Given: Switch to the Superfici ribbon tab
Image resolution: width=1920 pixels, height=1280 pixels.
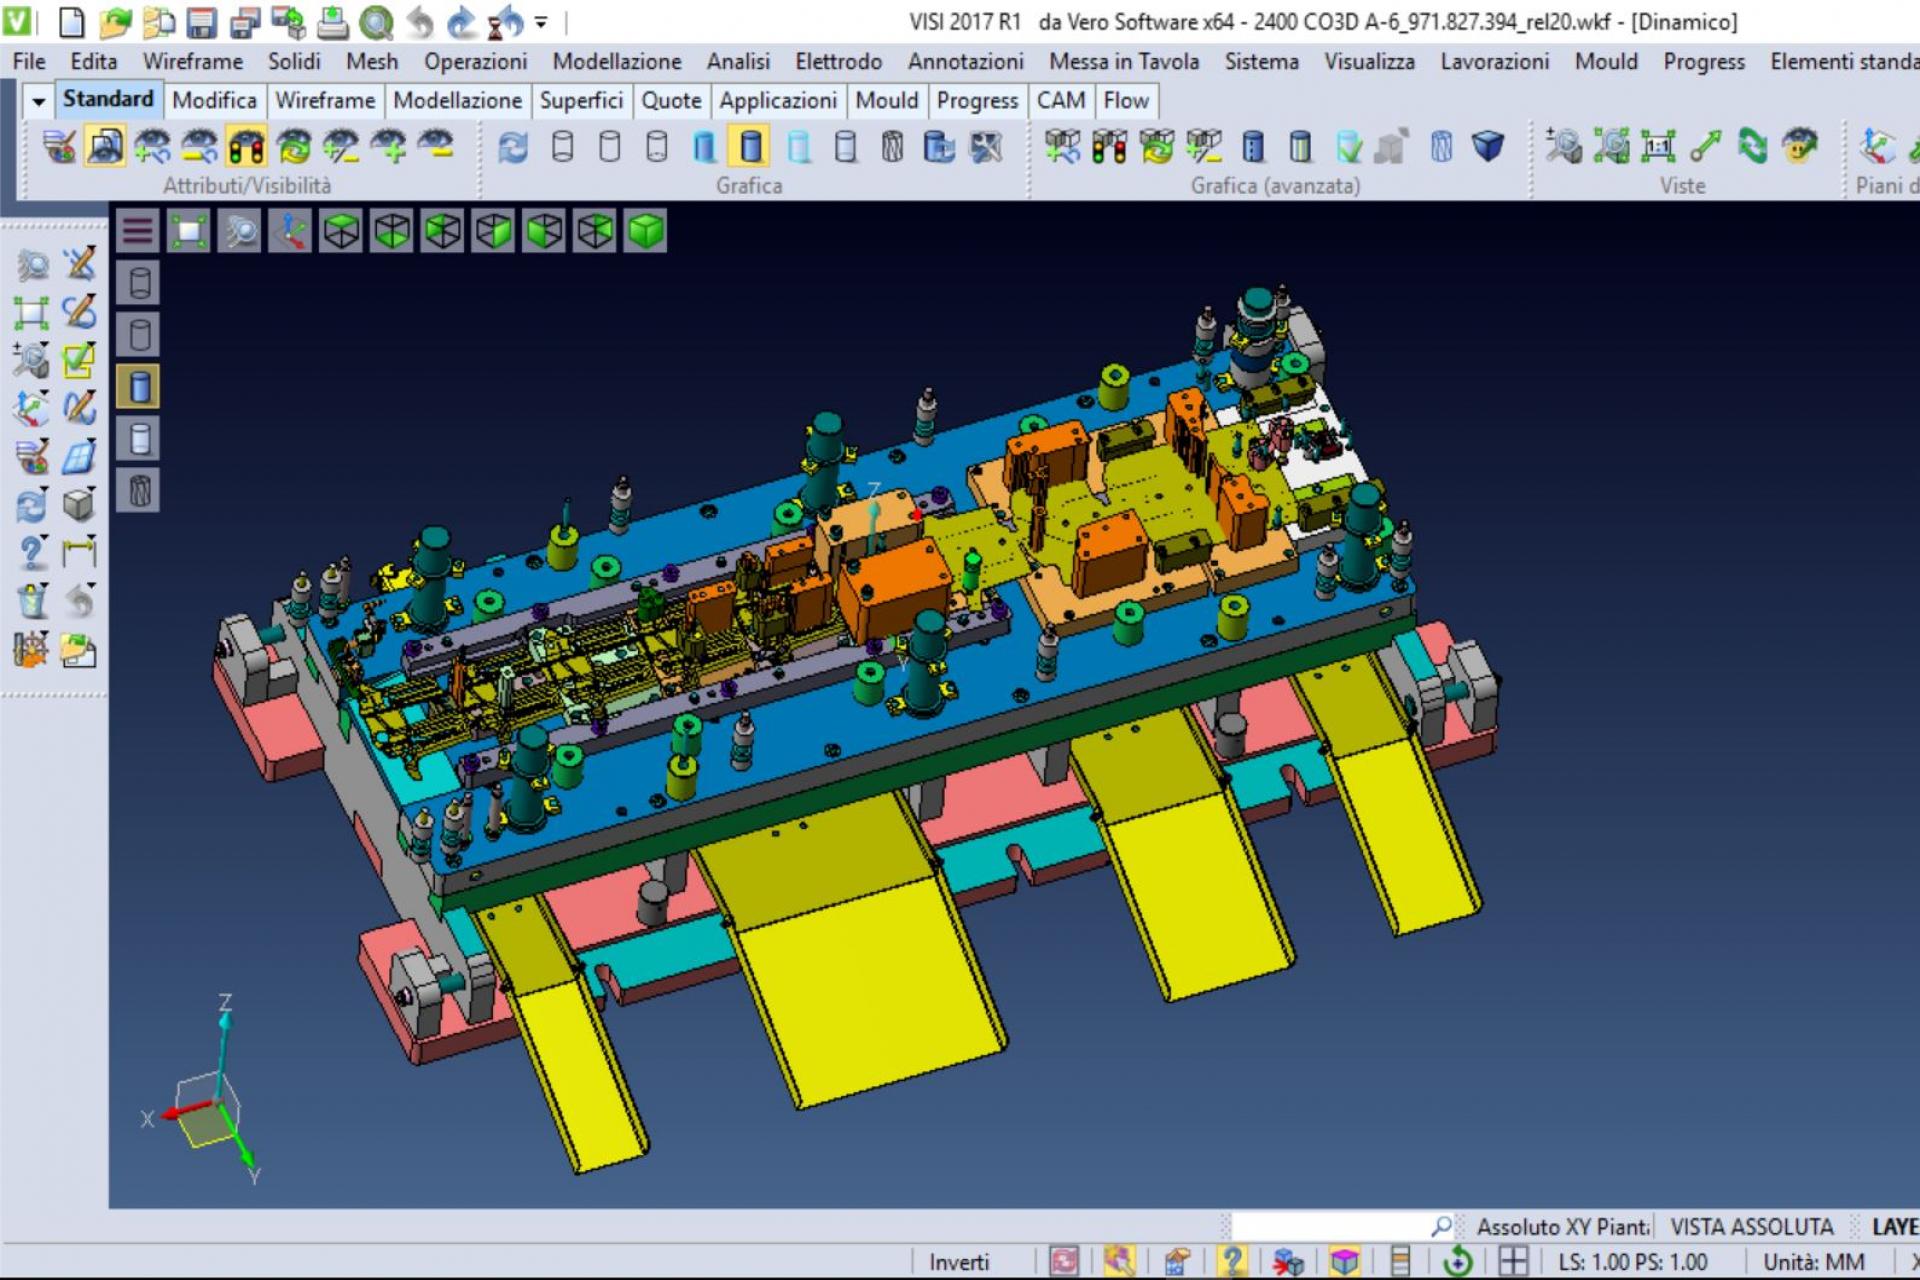Looking at the screenshot, I should pos(581,100).
